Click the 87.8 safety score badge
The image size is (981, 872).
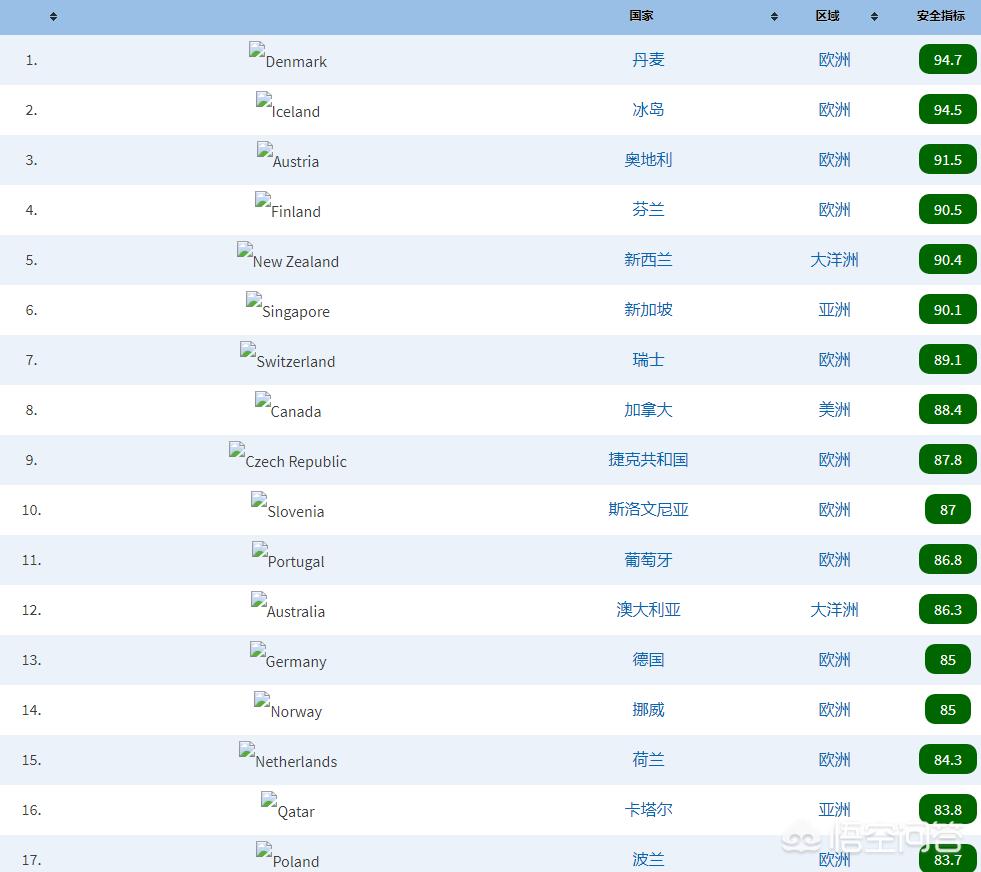pyautogui.click(x=947, y=460)
